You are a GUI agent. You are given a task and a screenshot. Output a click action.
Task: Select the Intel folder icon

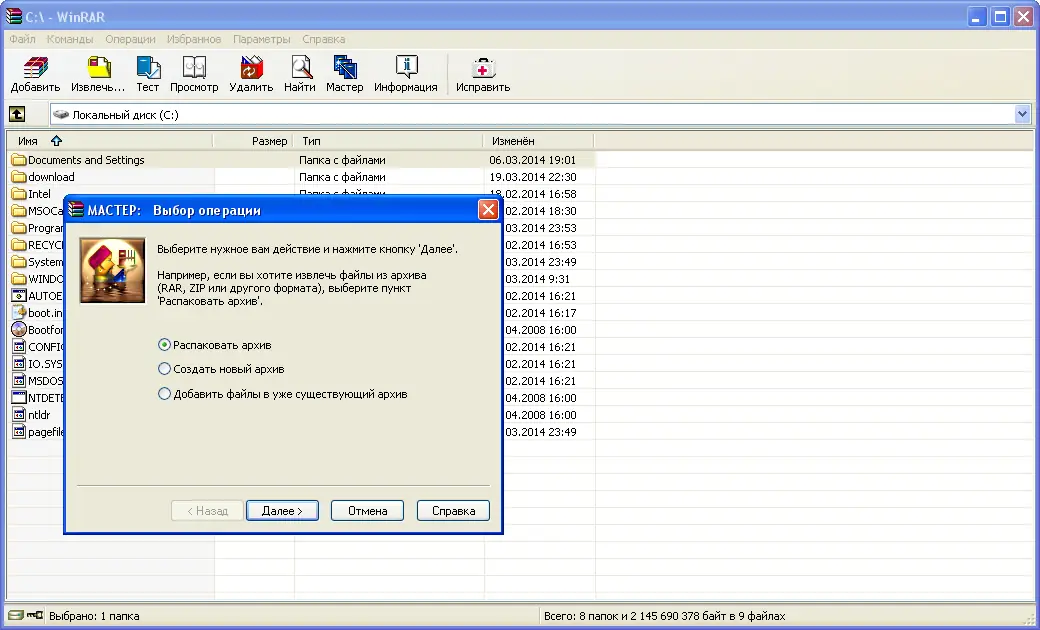coord(19,194)
